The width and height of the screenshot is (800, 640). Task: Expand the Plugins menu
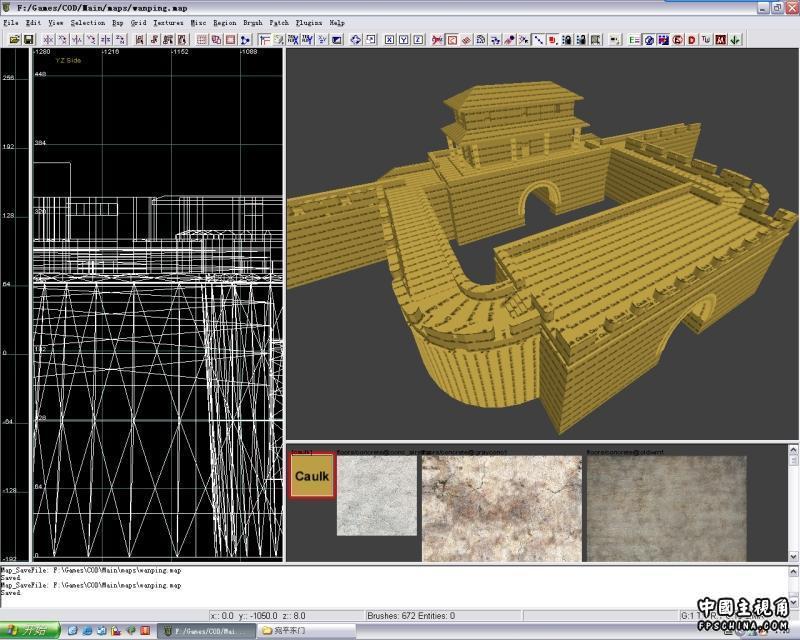point(307,22)
